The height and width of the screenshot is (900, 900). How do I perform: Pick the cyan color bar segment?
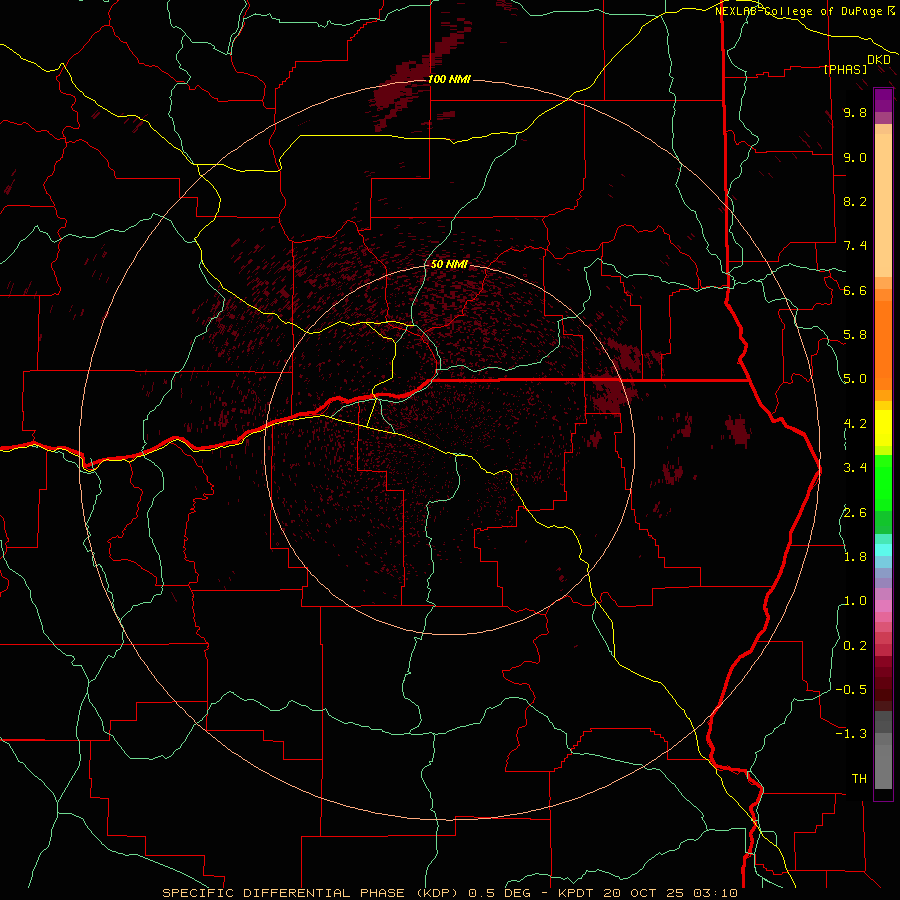coord(883,550)
